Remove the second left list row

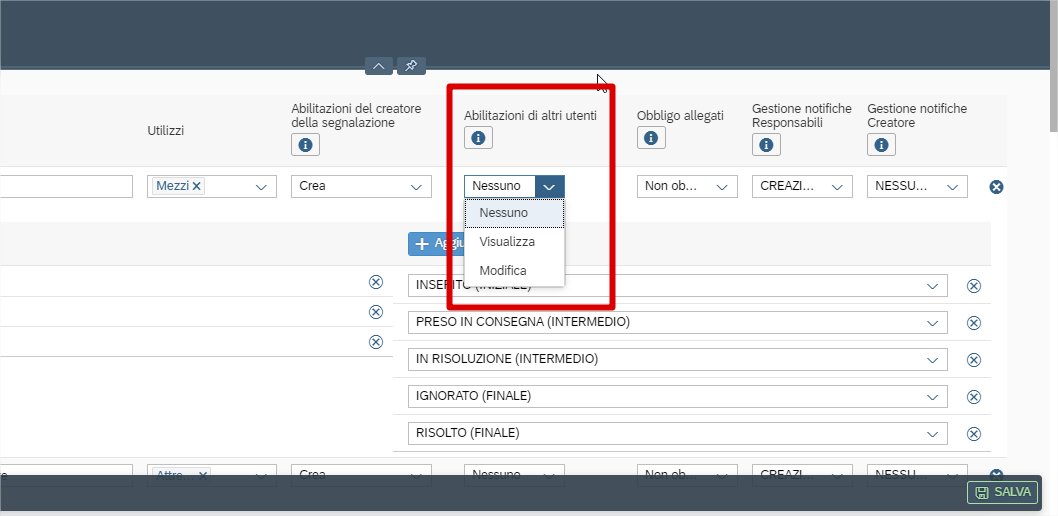(376, 312)
